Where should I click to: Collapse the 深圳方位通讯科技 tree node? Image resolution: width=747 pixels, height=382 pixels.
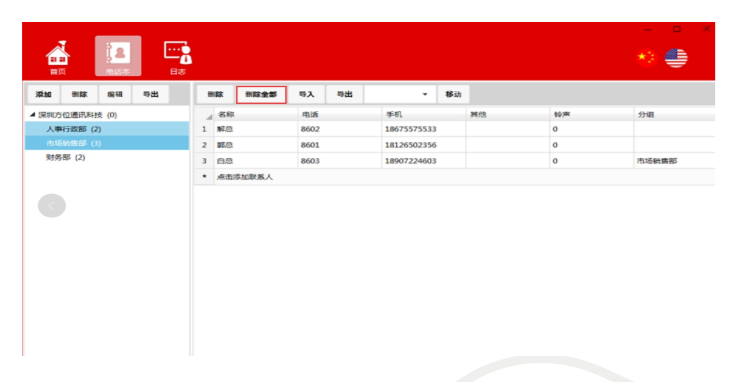[x=32, y=115]
